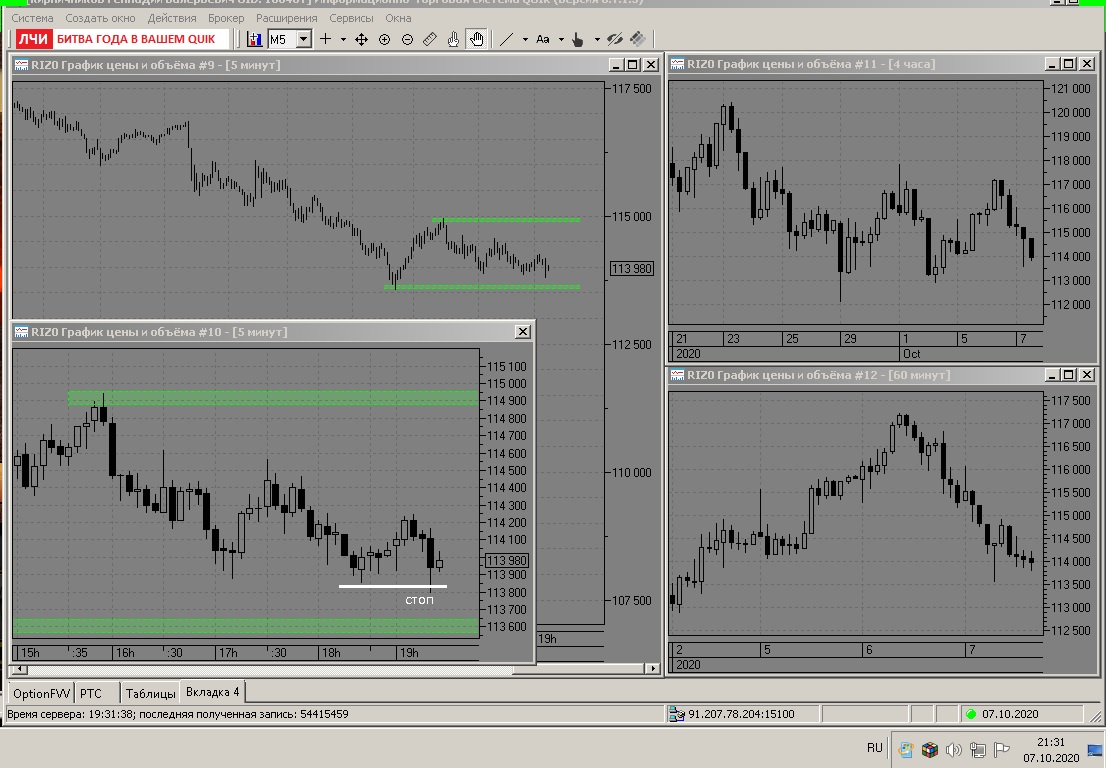Click the server connection icon in status bar
The image size is (1106, 768).
click(x=676, y=714)
